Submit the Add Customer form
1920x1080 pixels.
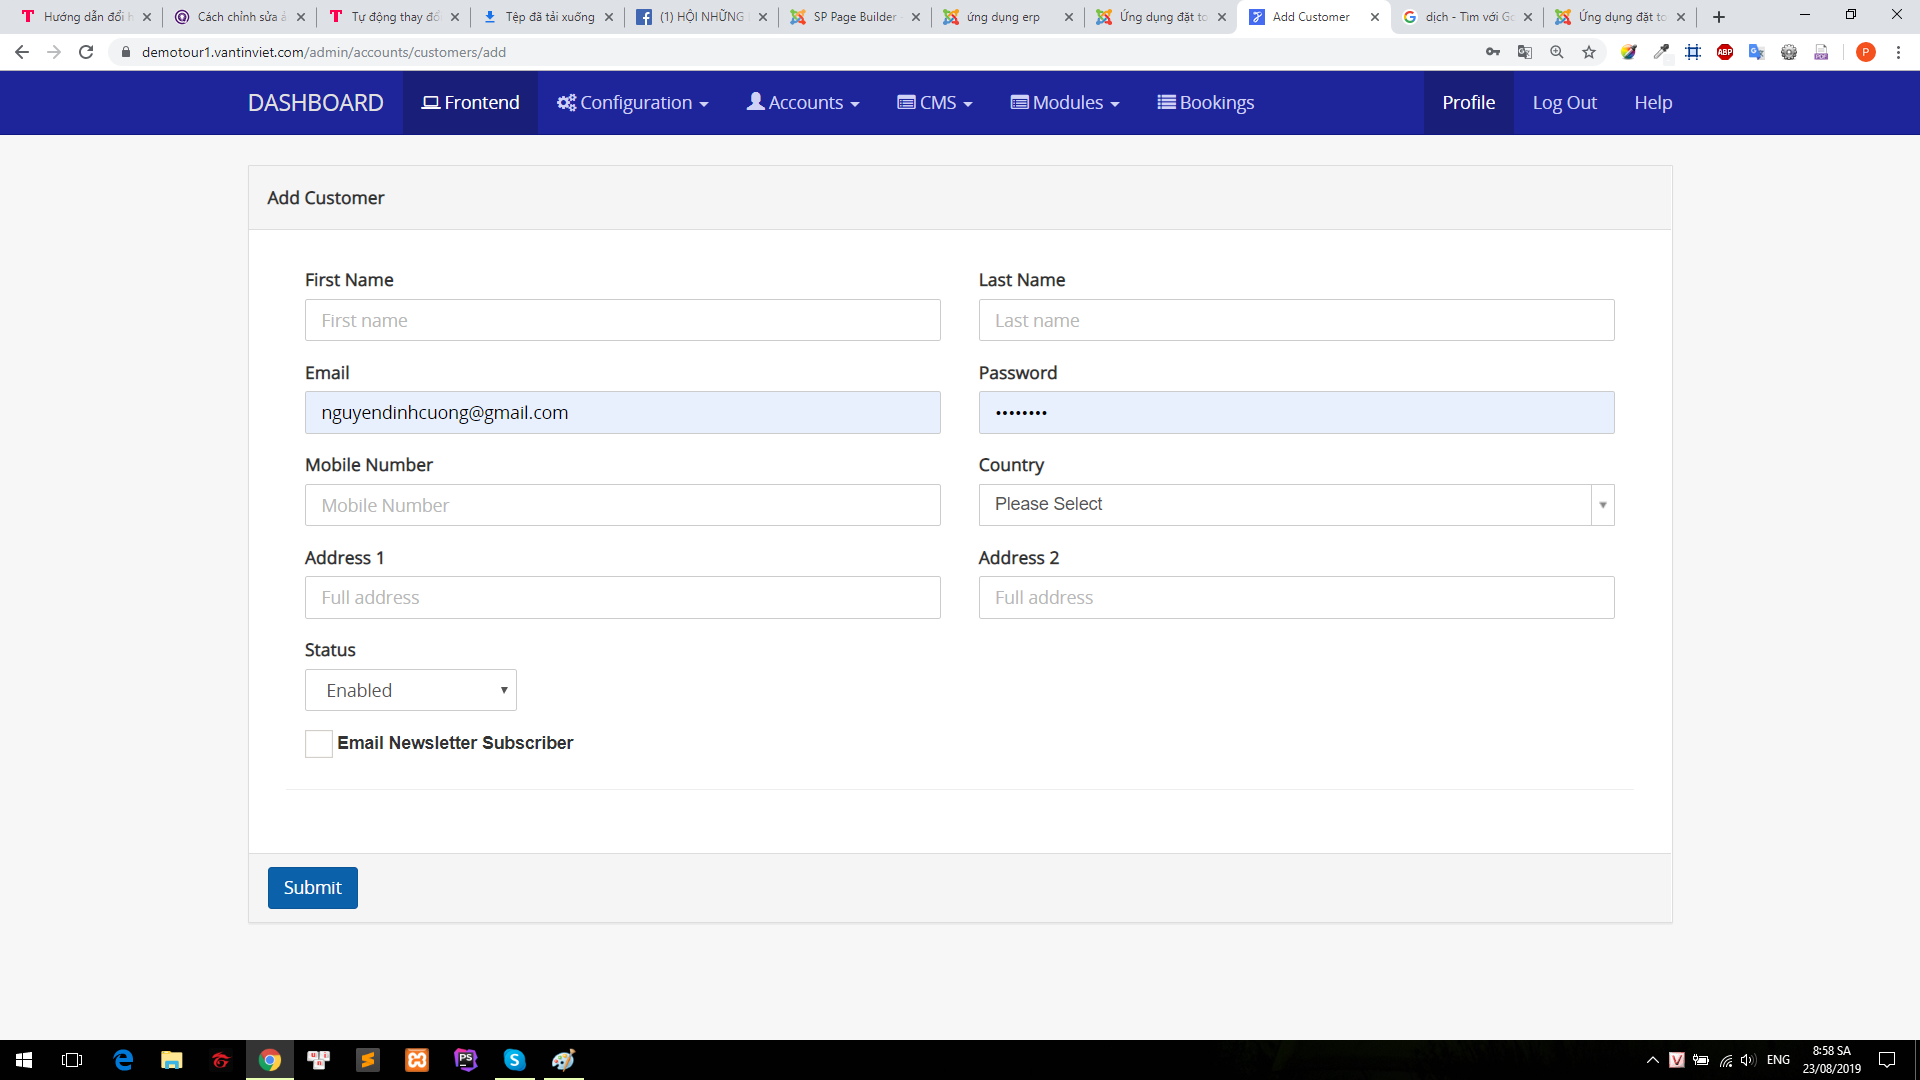coord(313,888)
